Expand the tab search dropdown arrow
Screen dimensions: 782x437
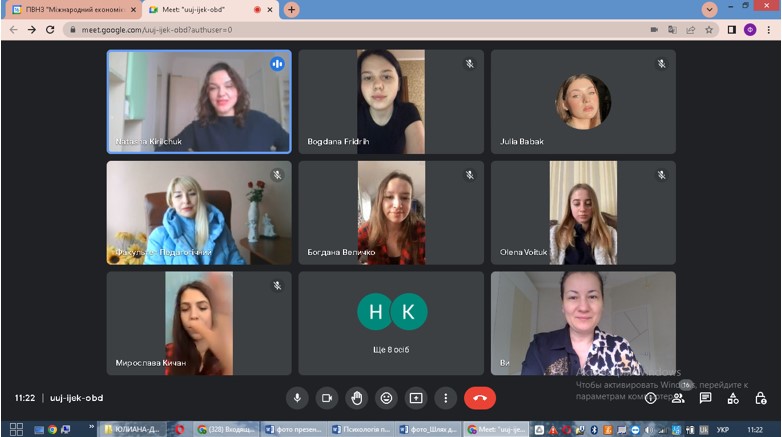709,9
